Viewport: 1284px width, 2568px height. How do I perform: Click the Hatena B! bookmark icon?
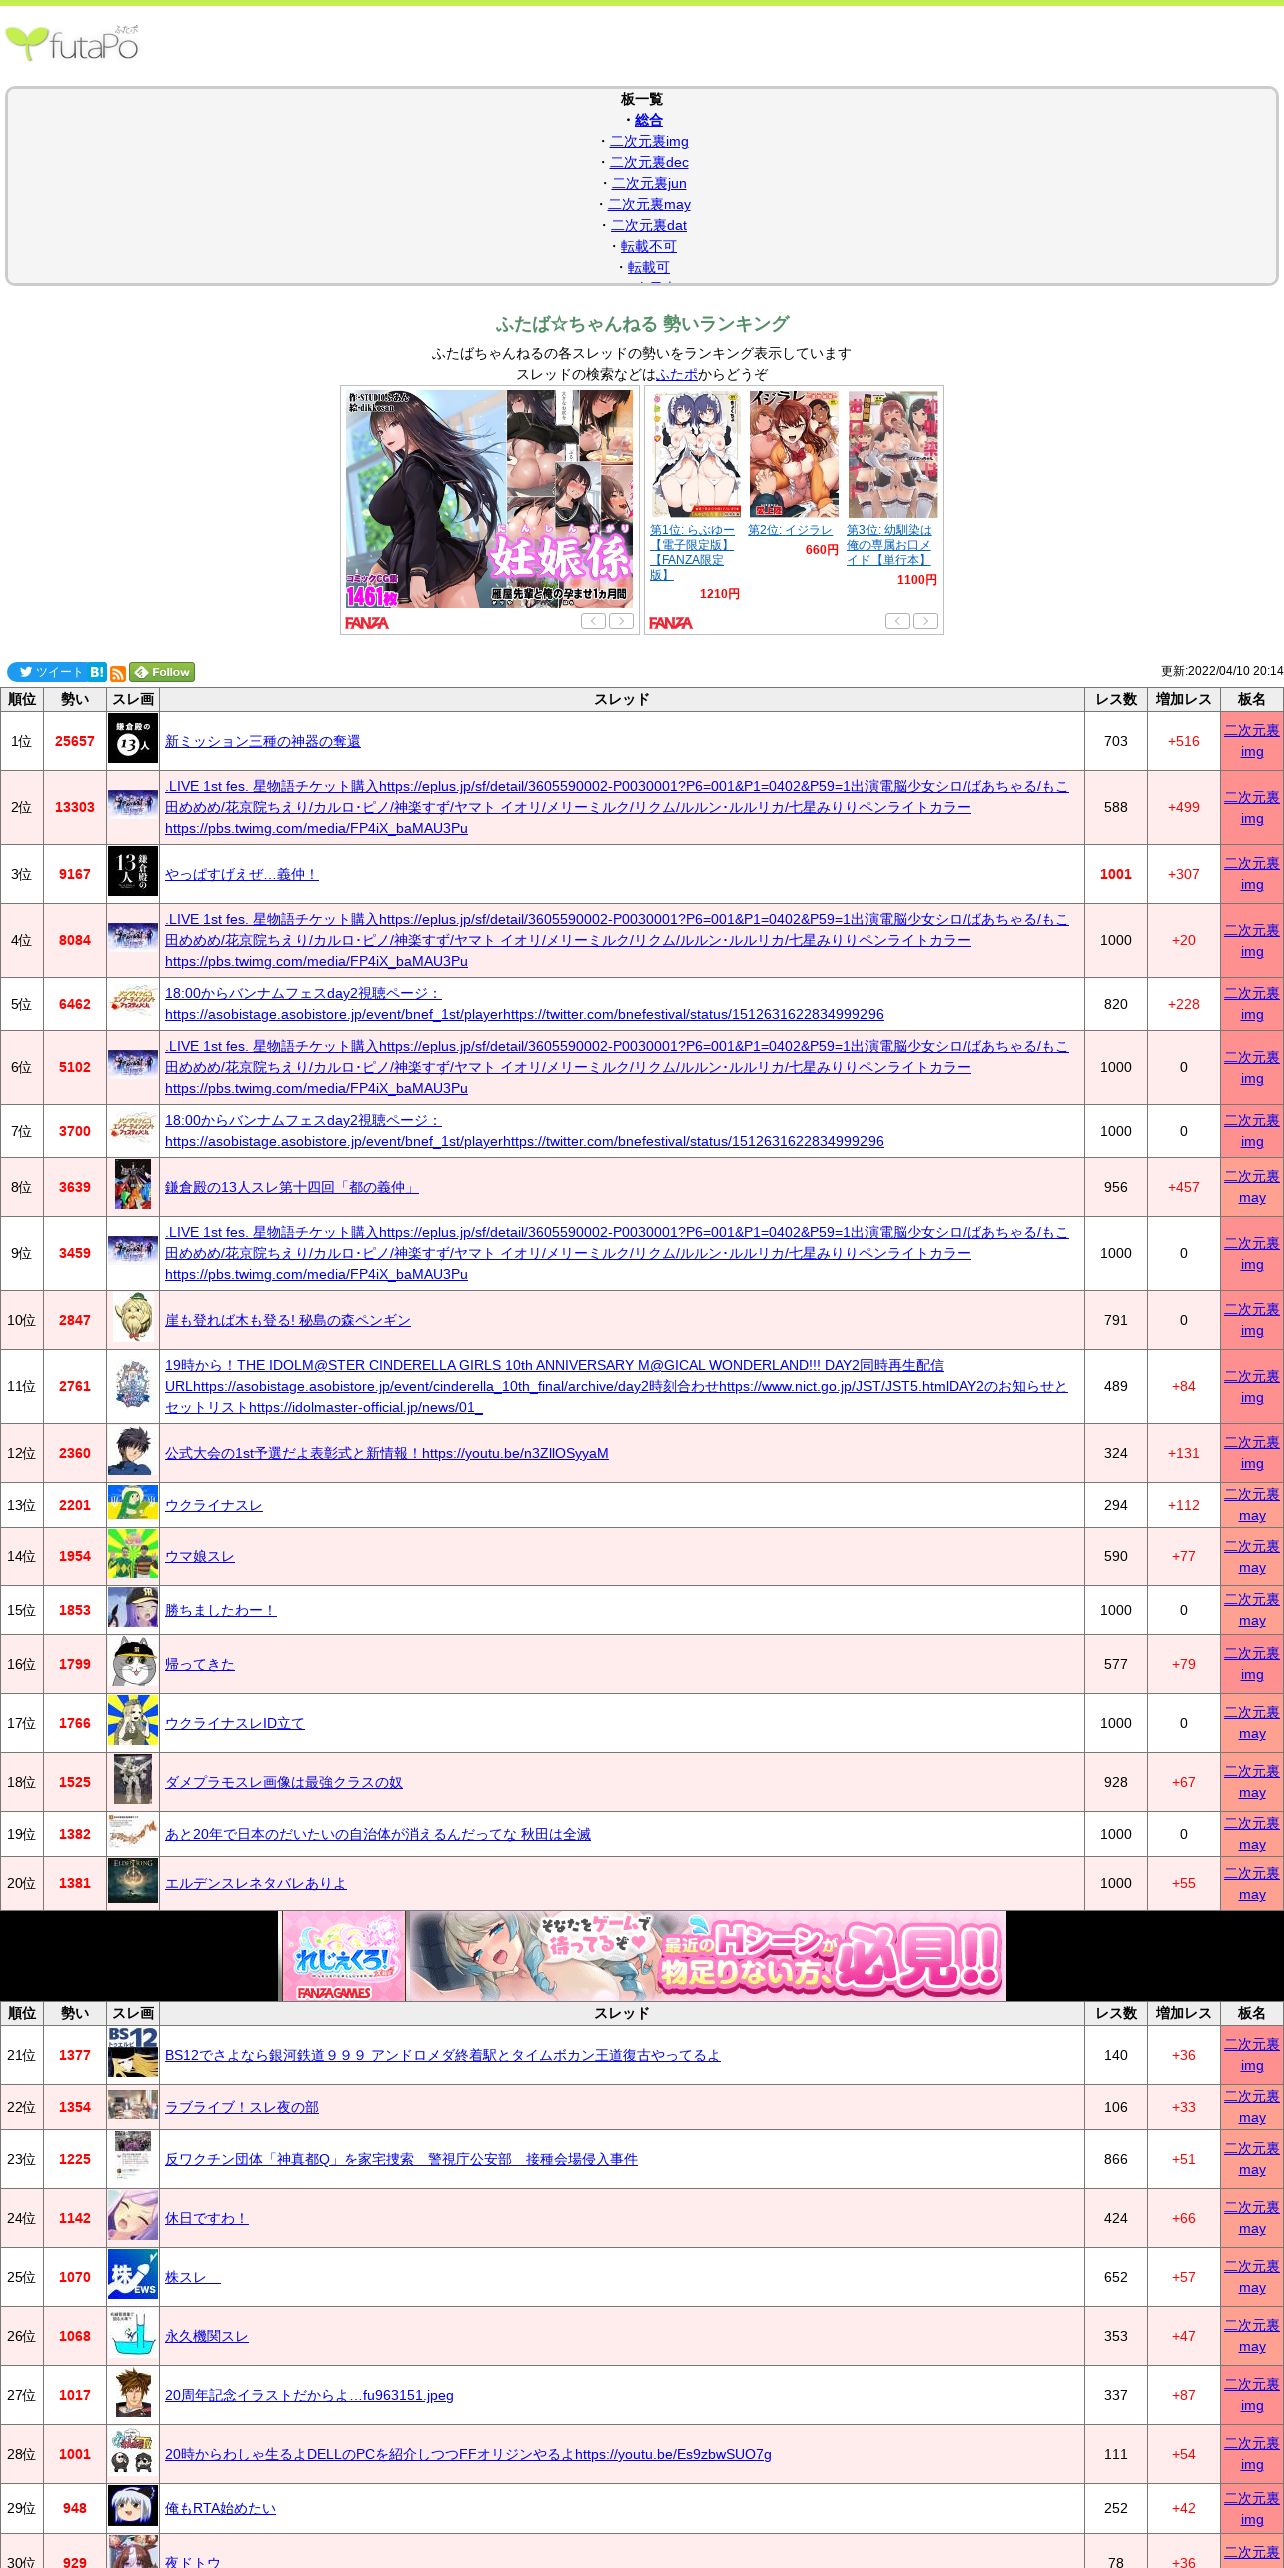point(97,672)
